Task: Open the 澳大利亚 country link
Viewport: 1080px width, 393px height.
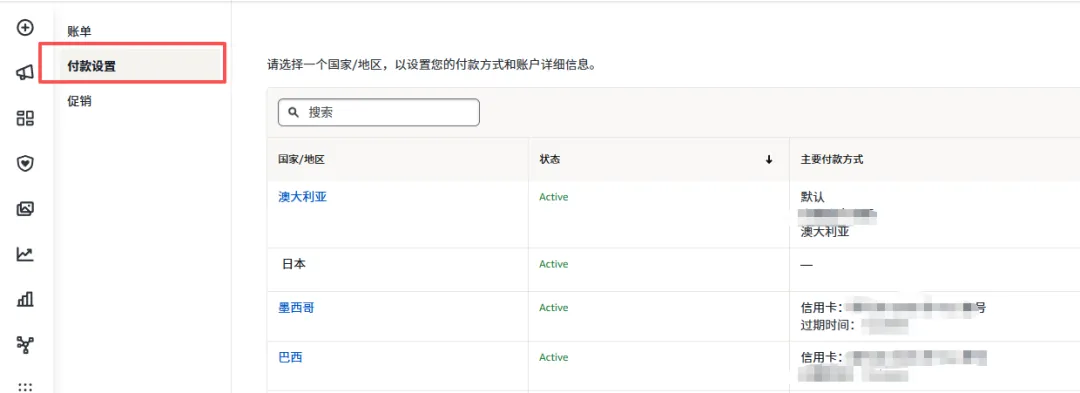Action: tap(302, 197)
